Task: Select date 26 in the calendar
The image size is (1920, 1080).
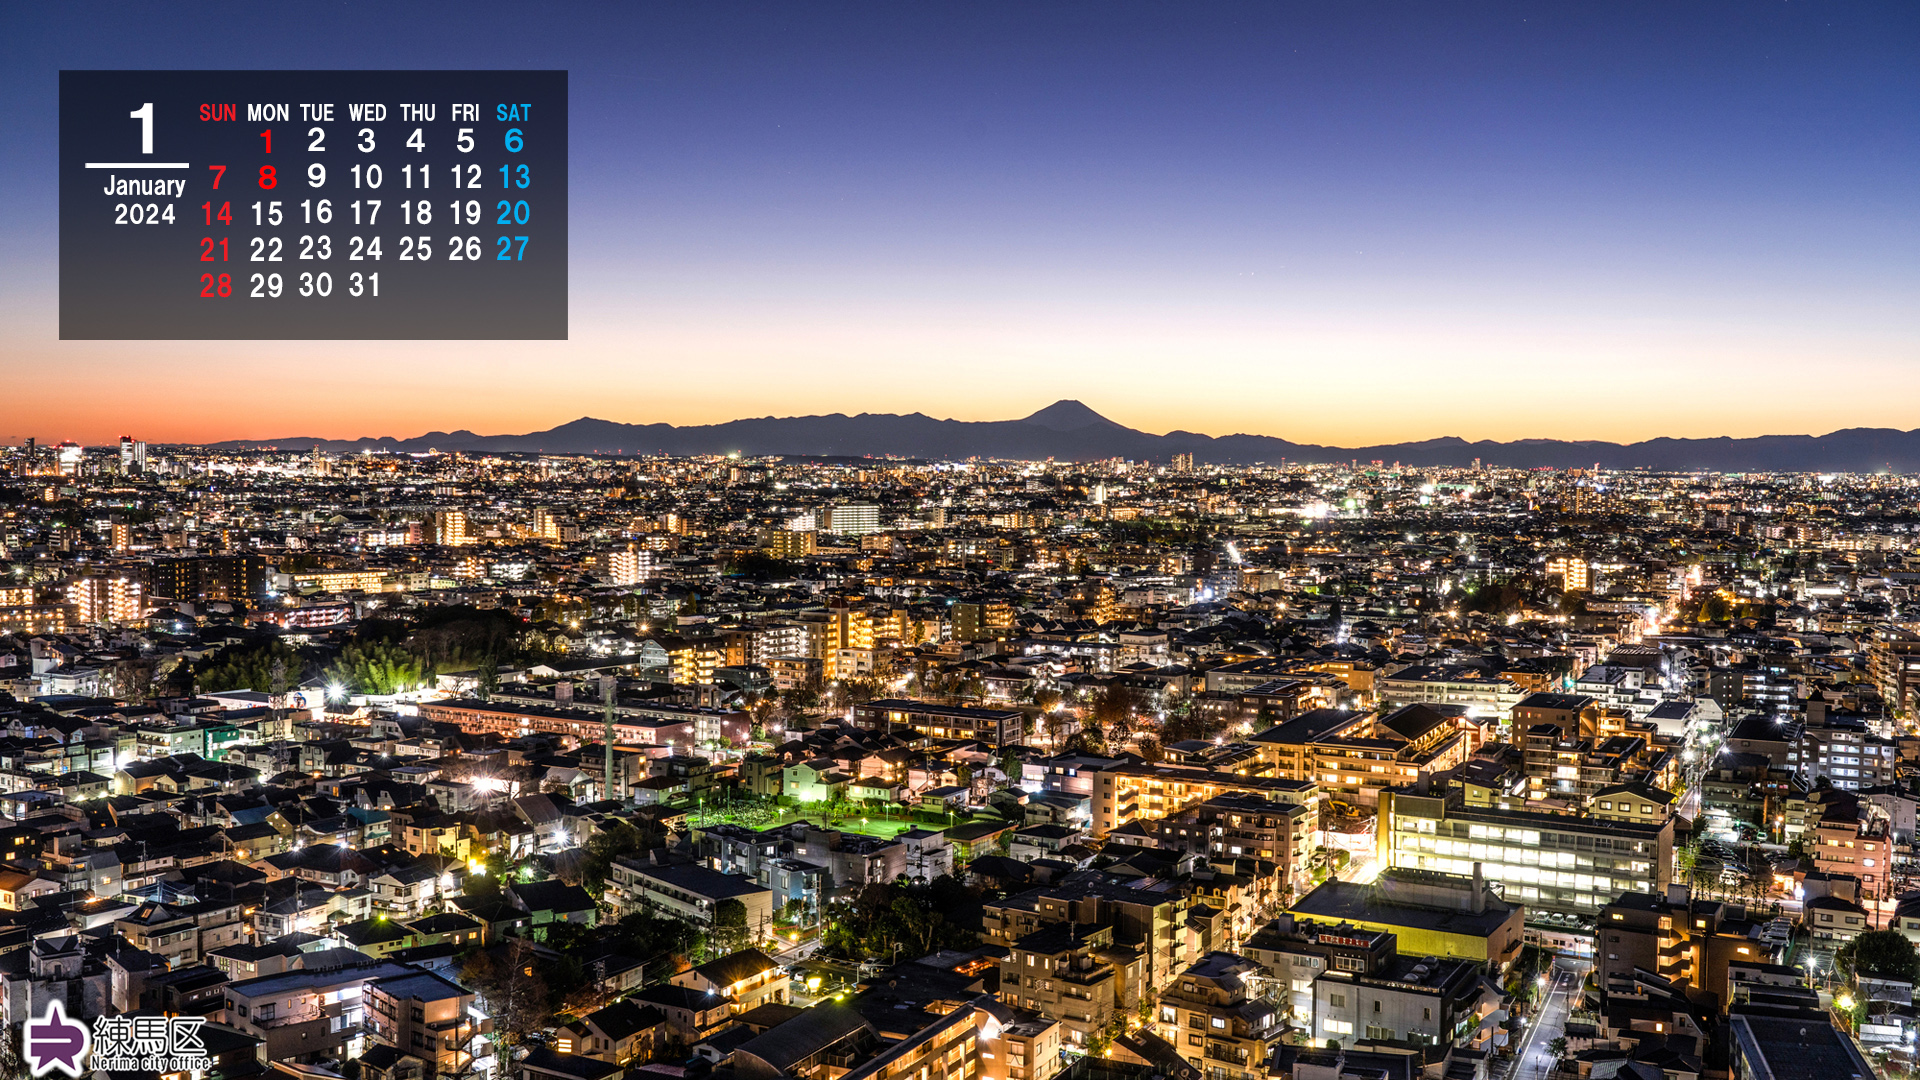Action: 465,249
